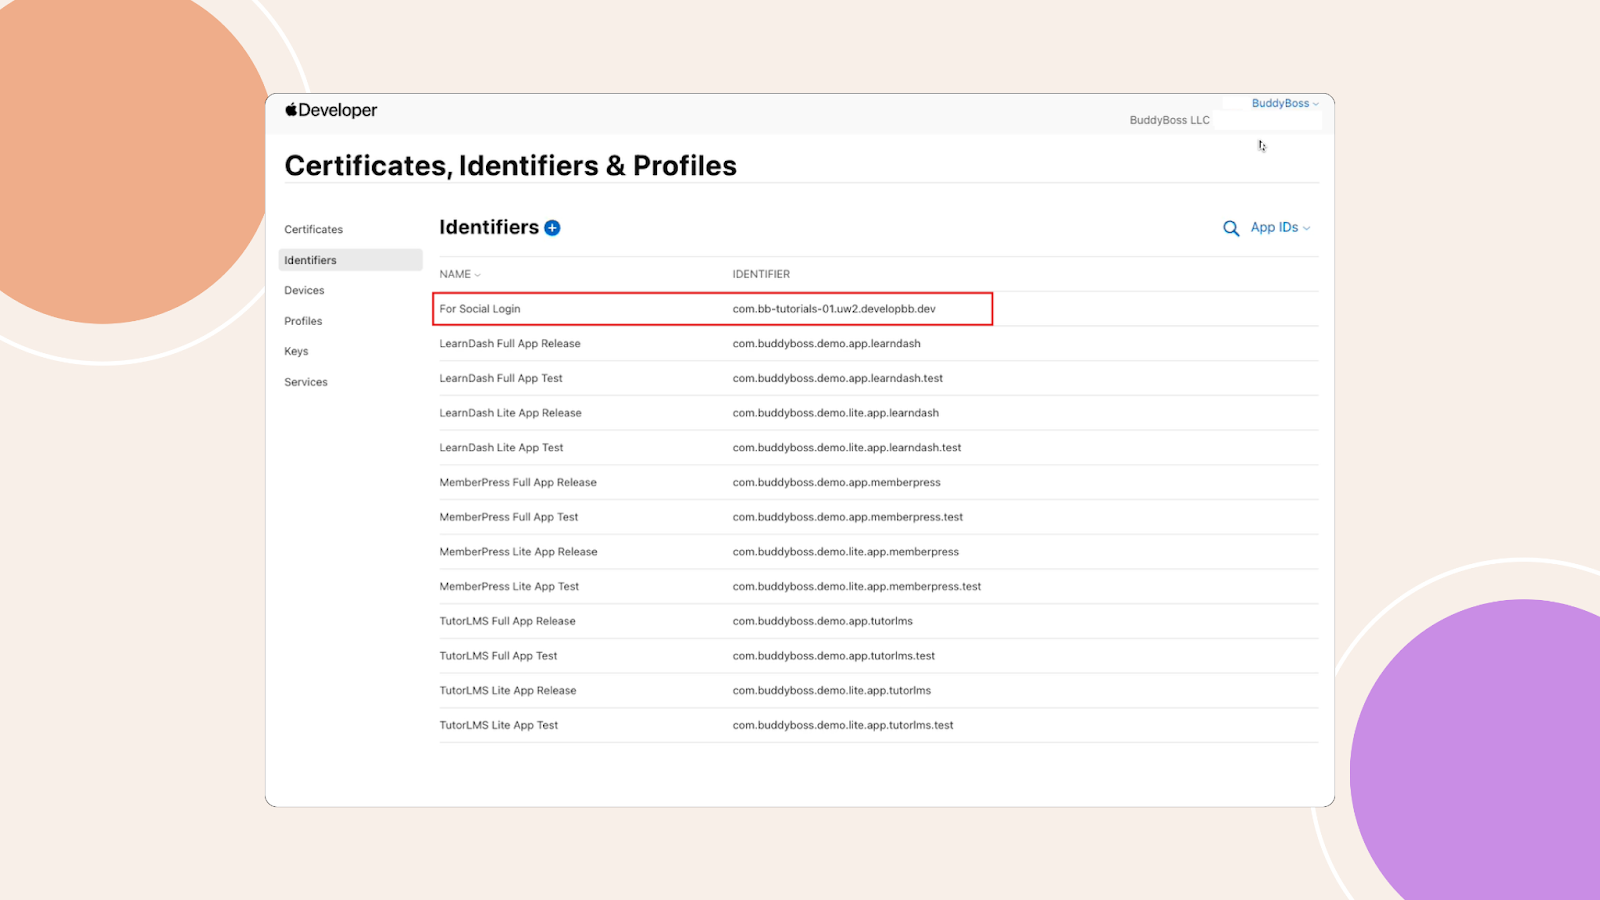Open LearnDash Full App Test identifier
1600x900 pixels.
pos(501,379)
